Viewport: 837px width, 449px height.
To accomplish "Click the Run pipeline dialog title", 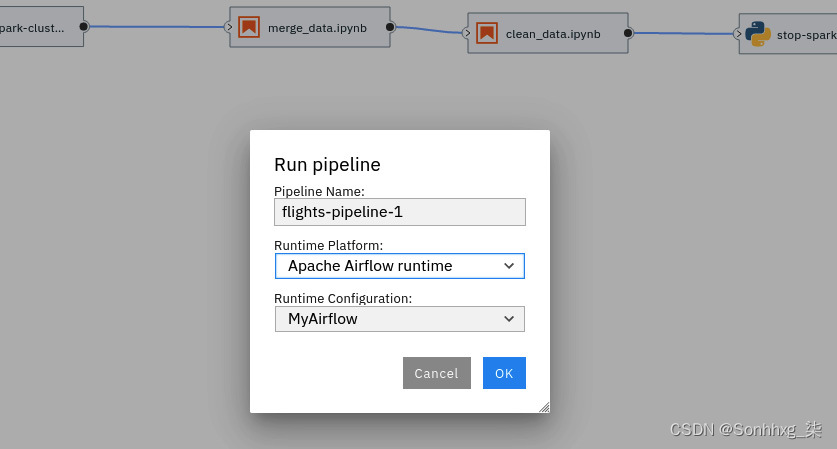I will [x=327, y=164].
